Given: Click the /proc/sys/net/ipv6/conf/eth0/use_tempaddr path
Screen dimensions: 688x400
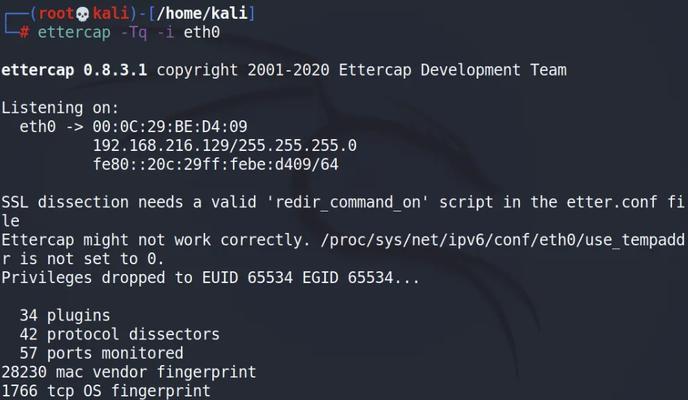Looking at the screenshot, I should coord(503,240).
